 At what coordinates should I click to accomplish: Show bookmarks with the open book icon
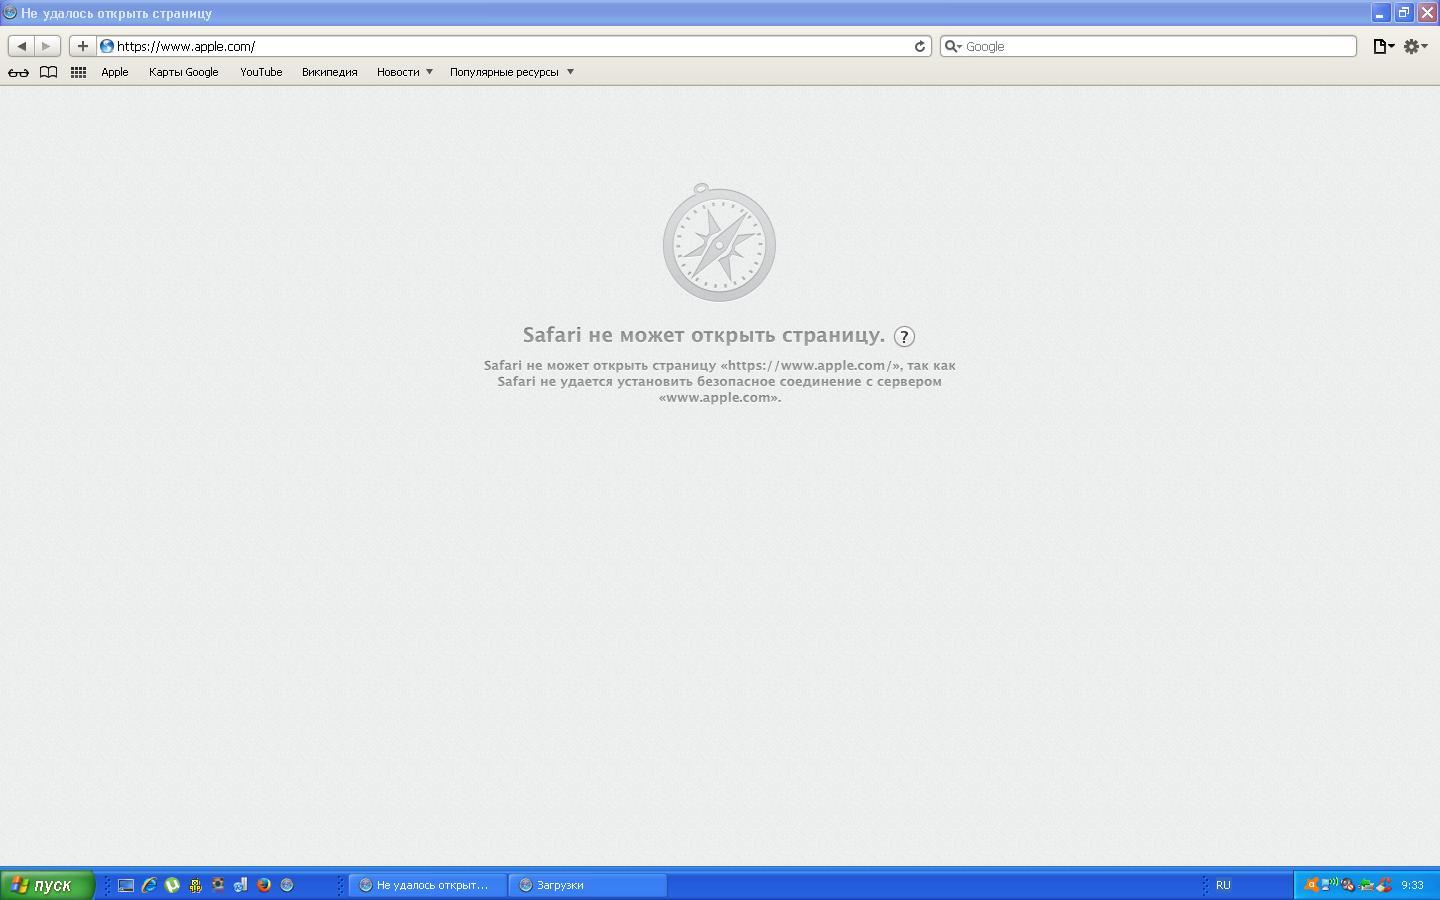(48, 72)
